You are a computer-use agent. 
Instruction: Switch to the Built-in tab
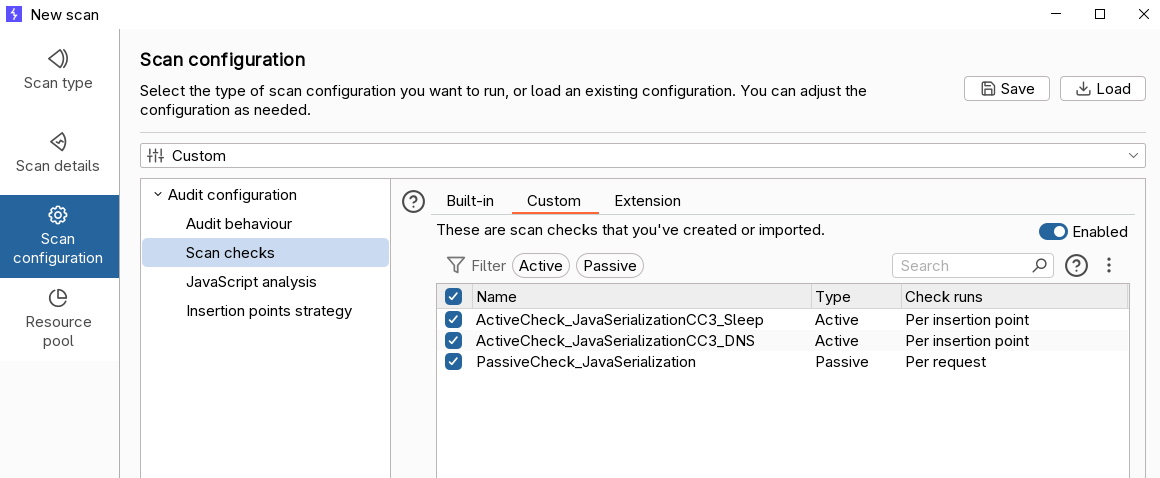pyautogui.click(x=470, y=201)
